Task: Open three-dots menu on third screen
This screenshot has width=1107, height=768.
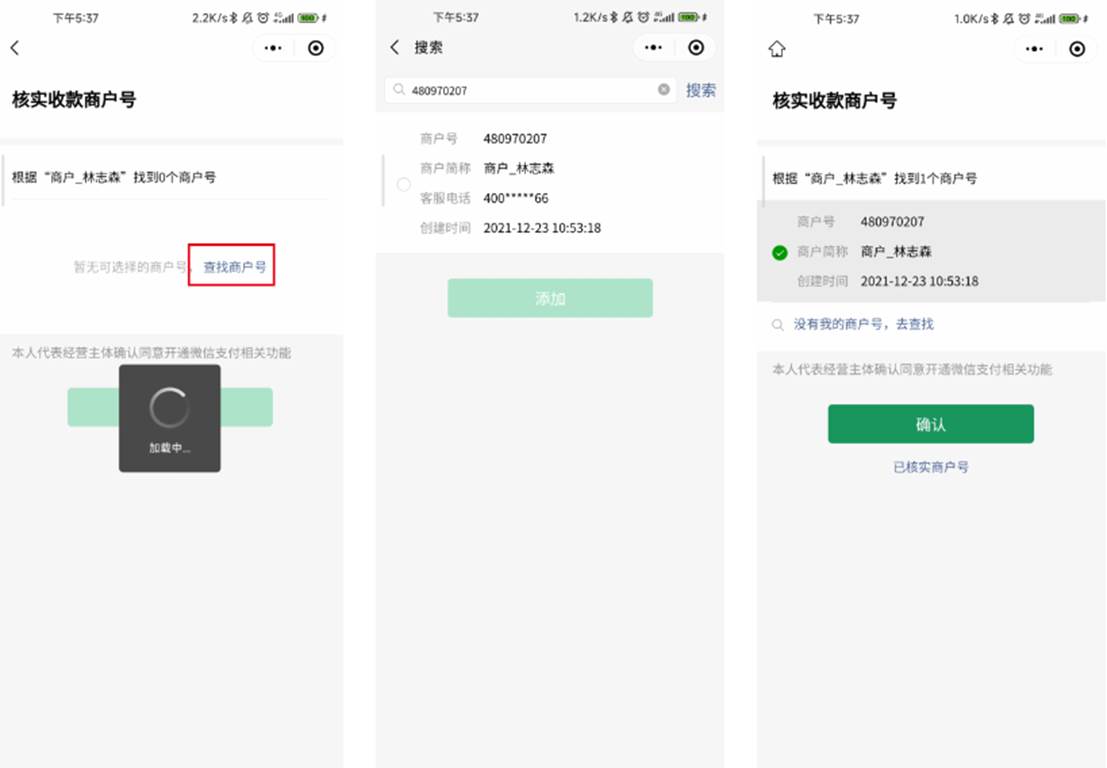Action: point(1034,49)
